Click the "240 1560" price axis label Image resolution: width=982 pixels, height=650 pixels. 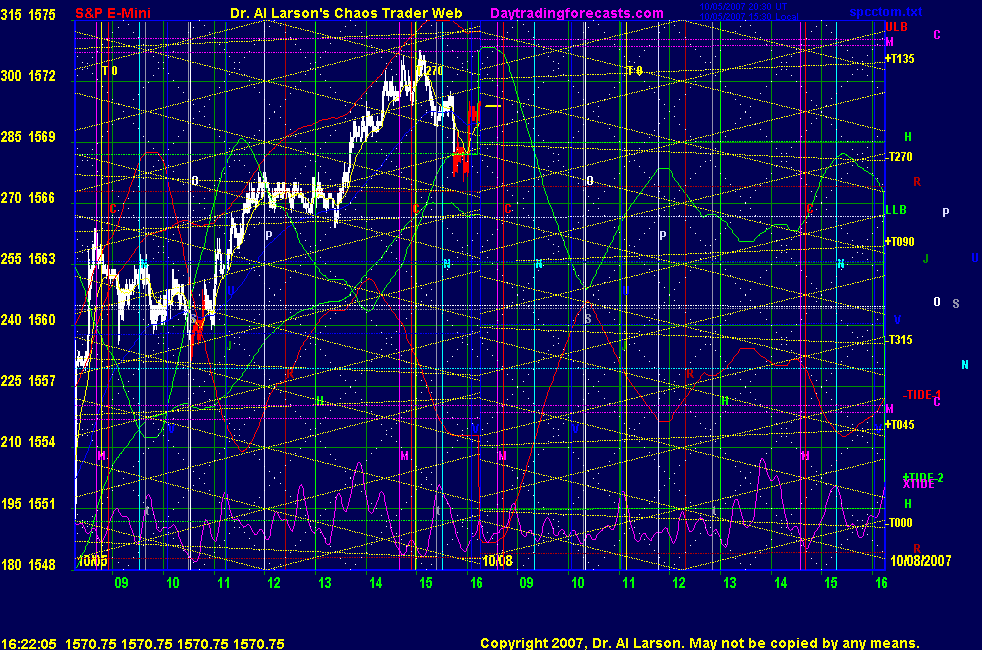point(28,320)
